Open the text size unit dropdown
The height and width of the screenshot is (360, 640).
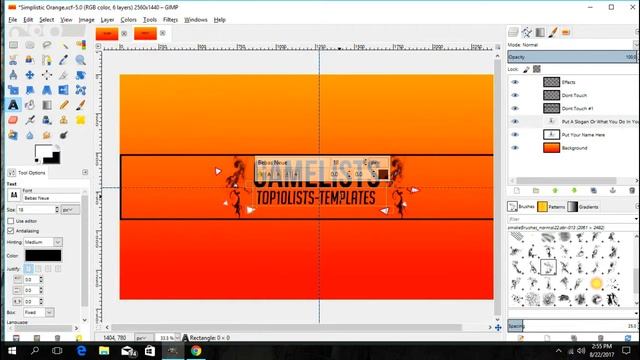coord(70,210)
